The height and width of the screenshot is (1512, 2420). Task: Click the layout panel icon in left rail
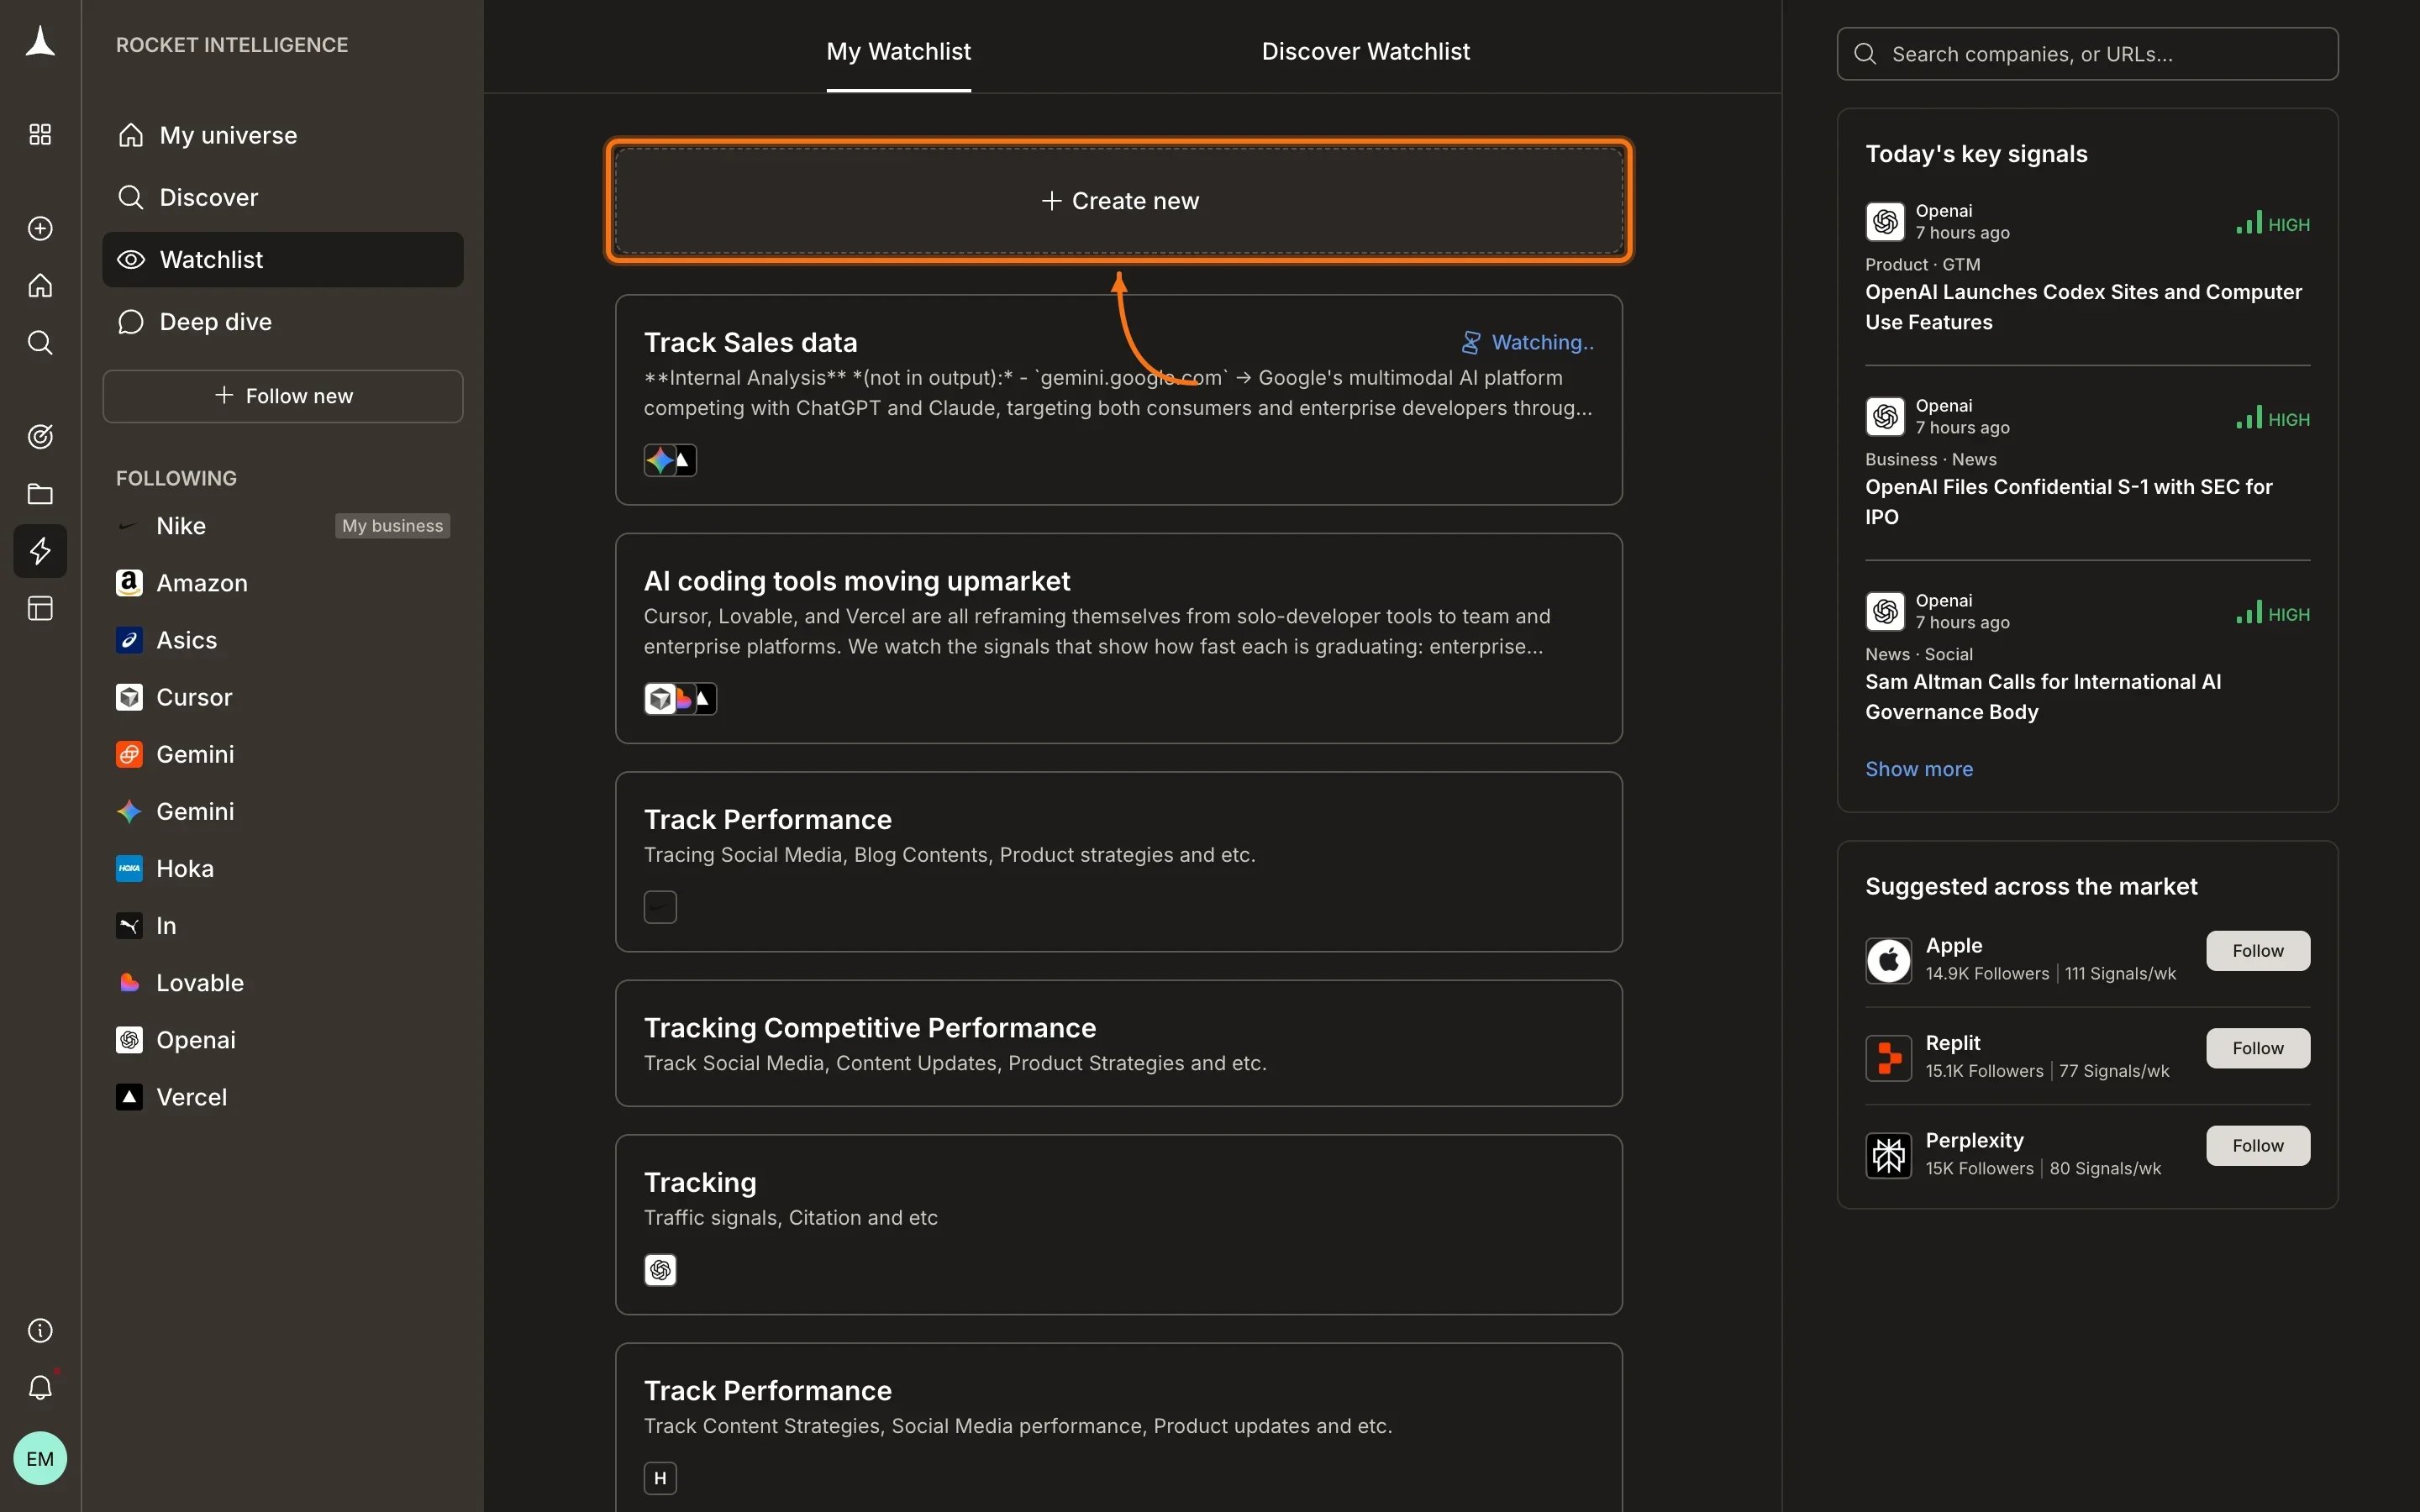40,608
